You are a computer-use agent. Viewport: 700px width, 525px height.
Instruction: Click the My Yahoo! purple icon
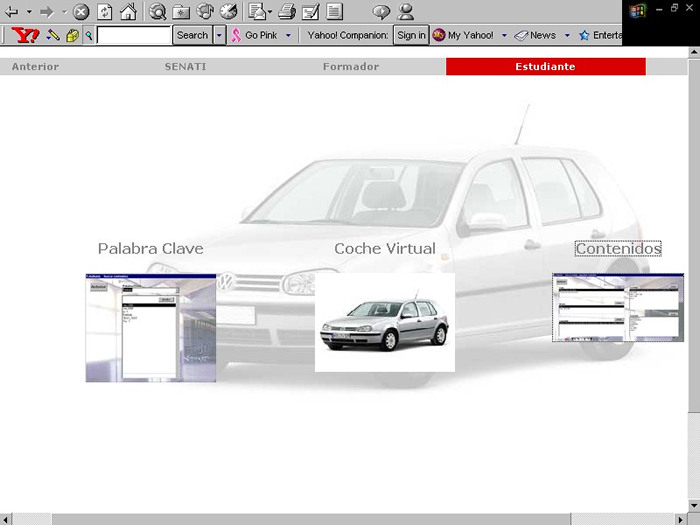[439, 35]
